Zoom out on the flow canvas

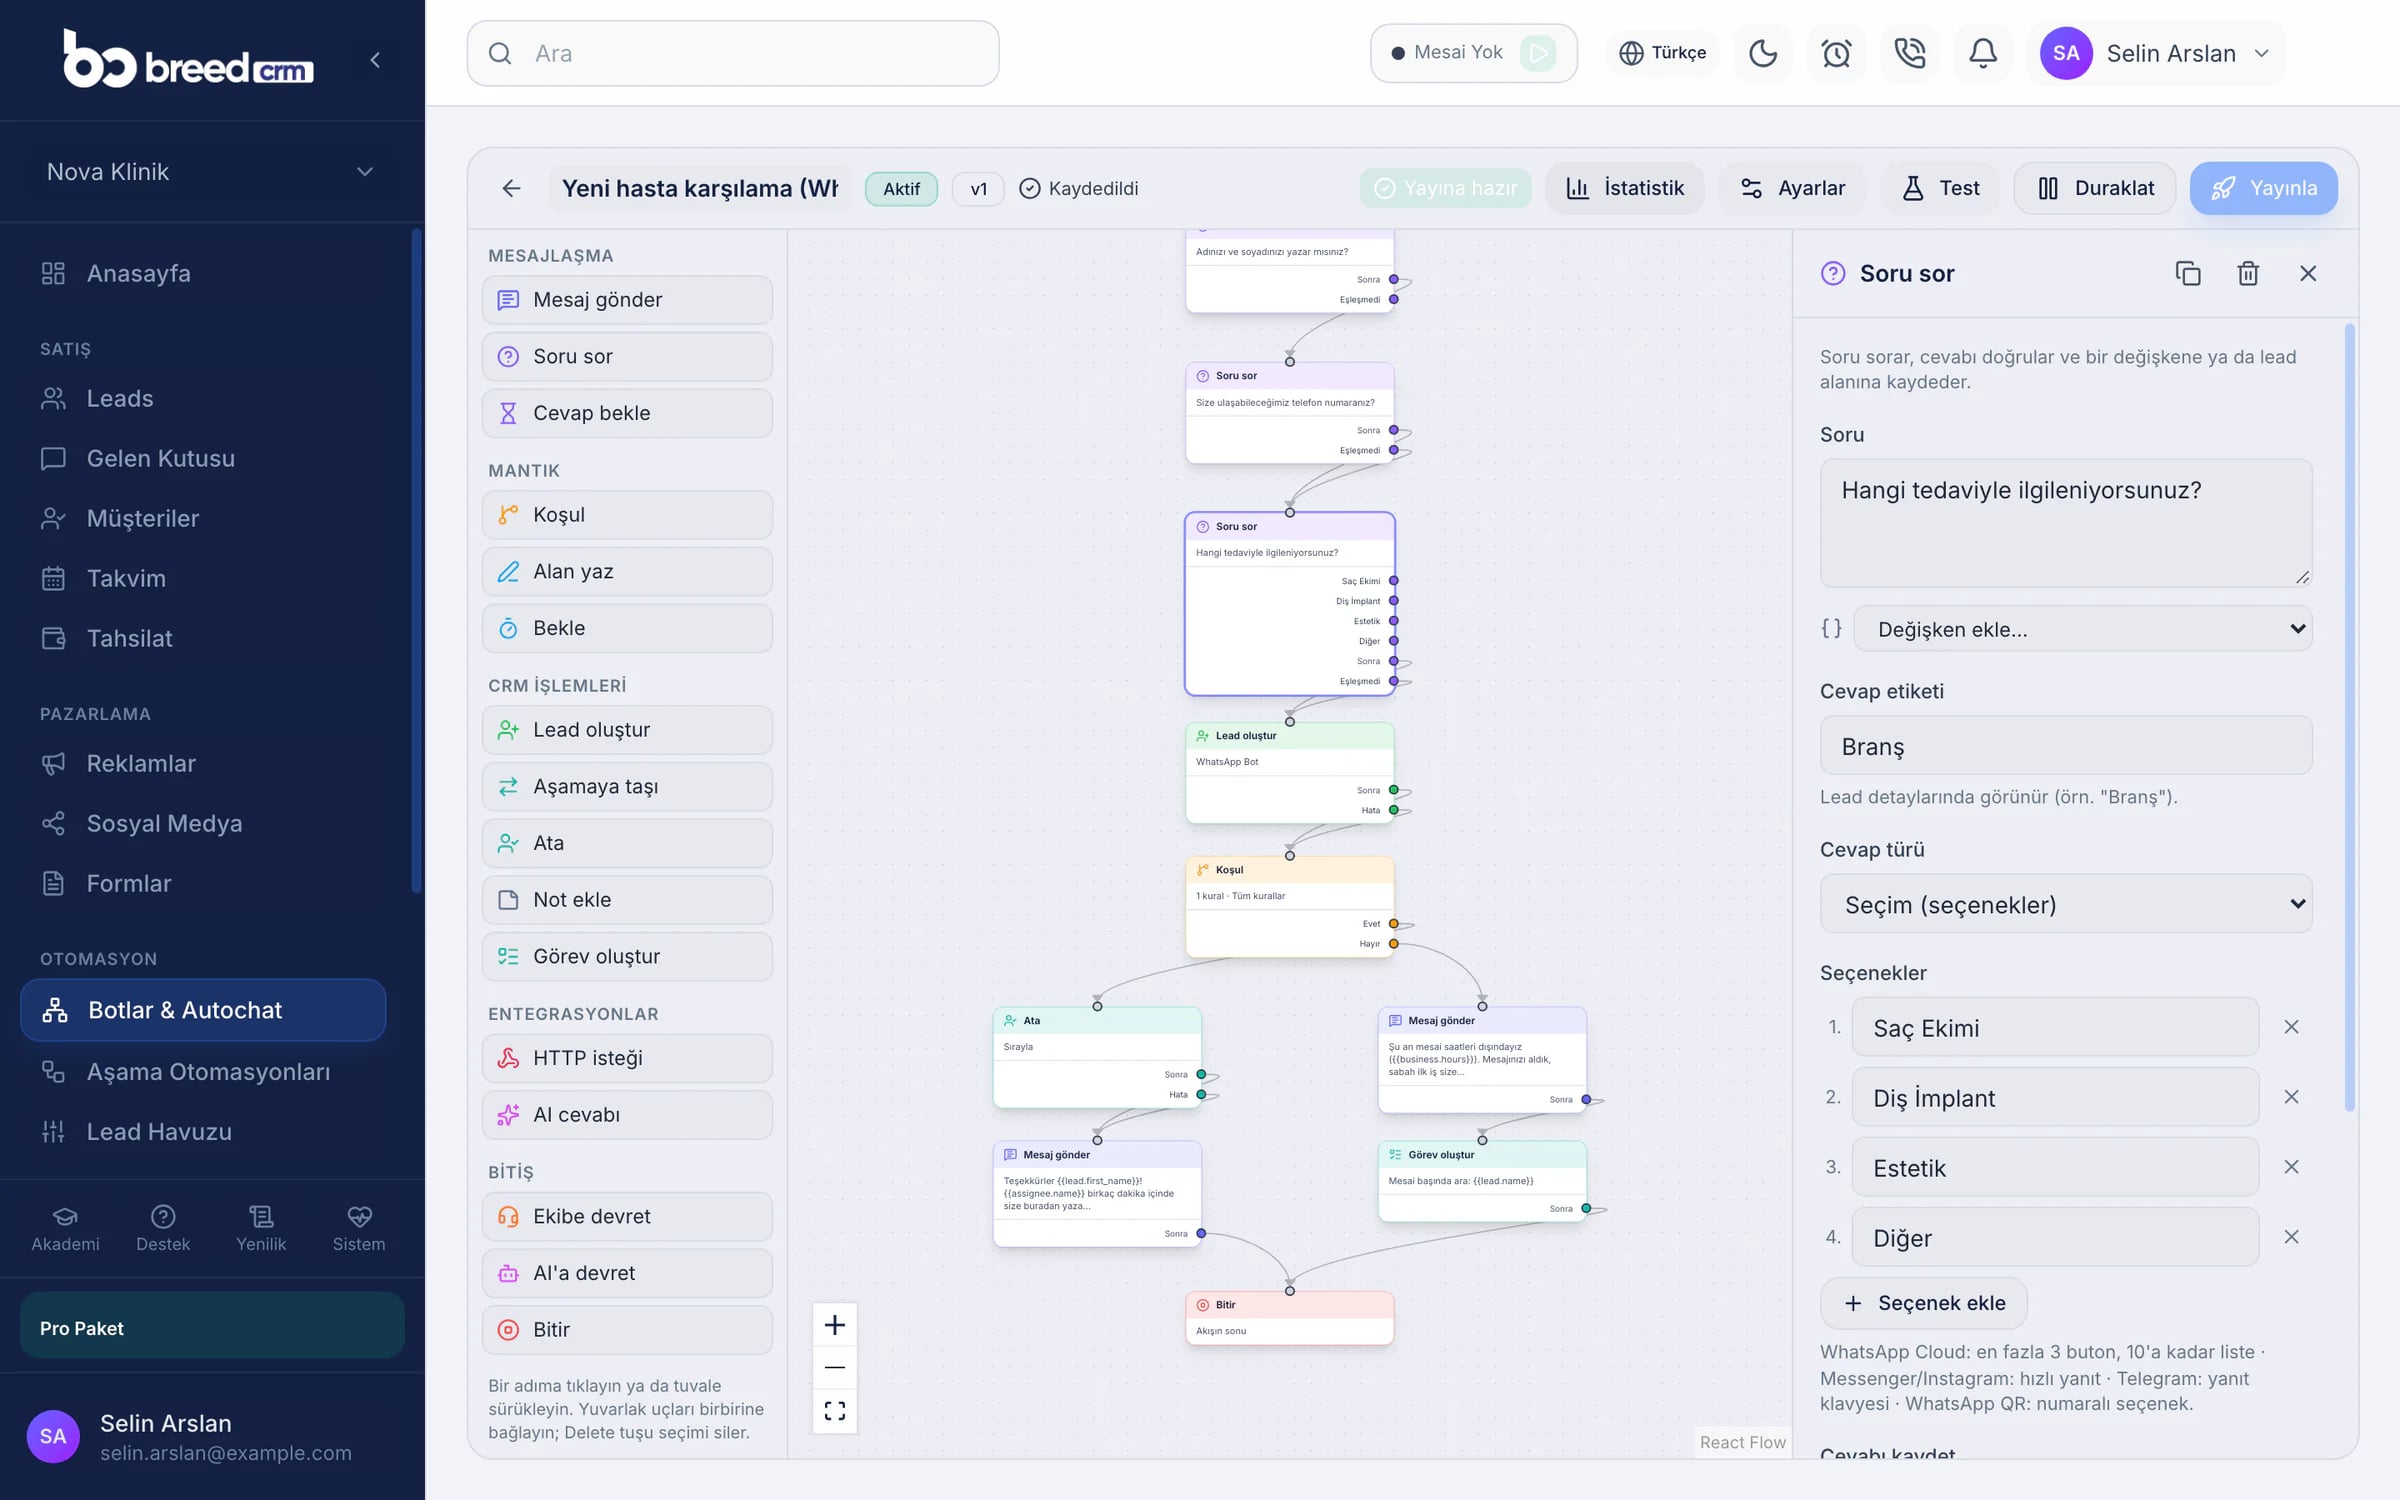(x=835, y=1367)
